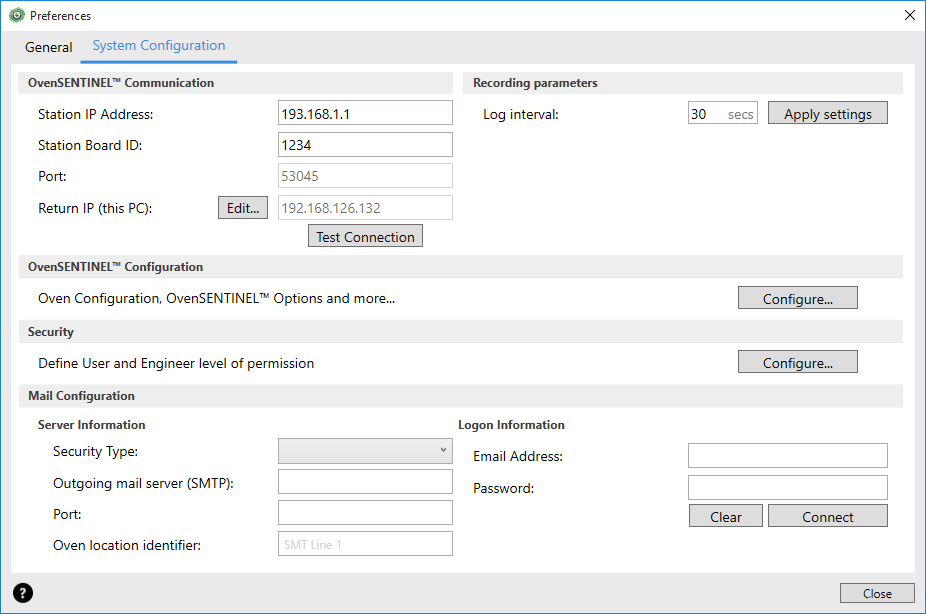Click the Preferences app logo icon
The height and width of the screenshot is (614, 926).
[x=17, y=15]
